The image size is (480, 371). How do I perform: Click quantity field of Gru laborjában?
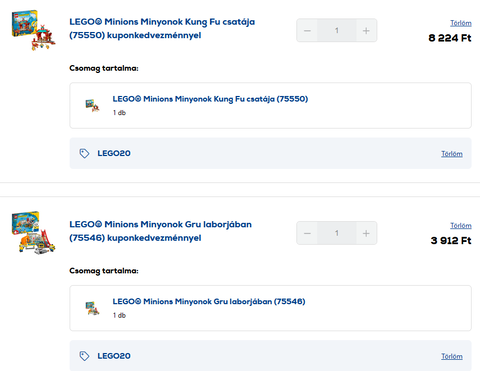[337, 233]
